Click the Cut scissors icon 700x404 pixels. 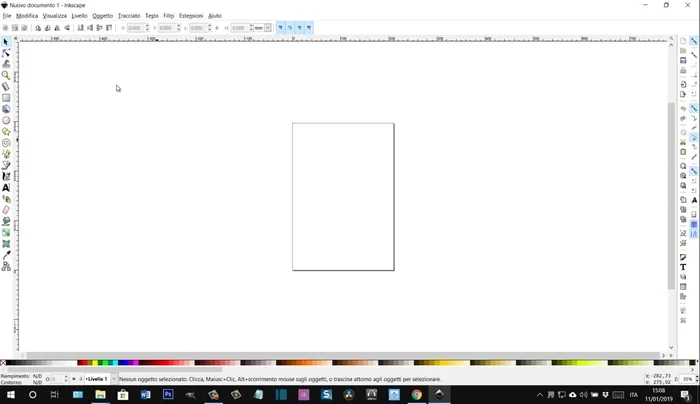(683, 142)
